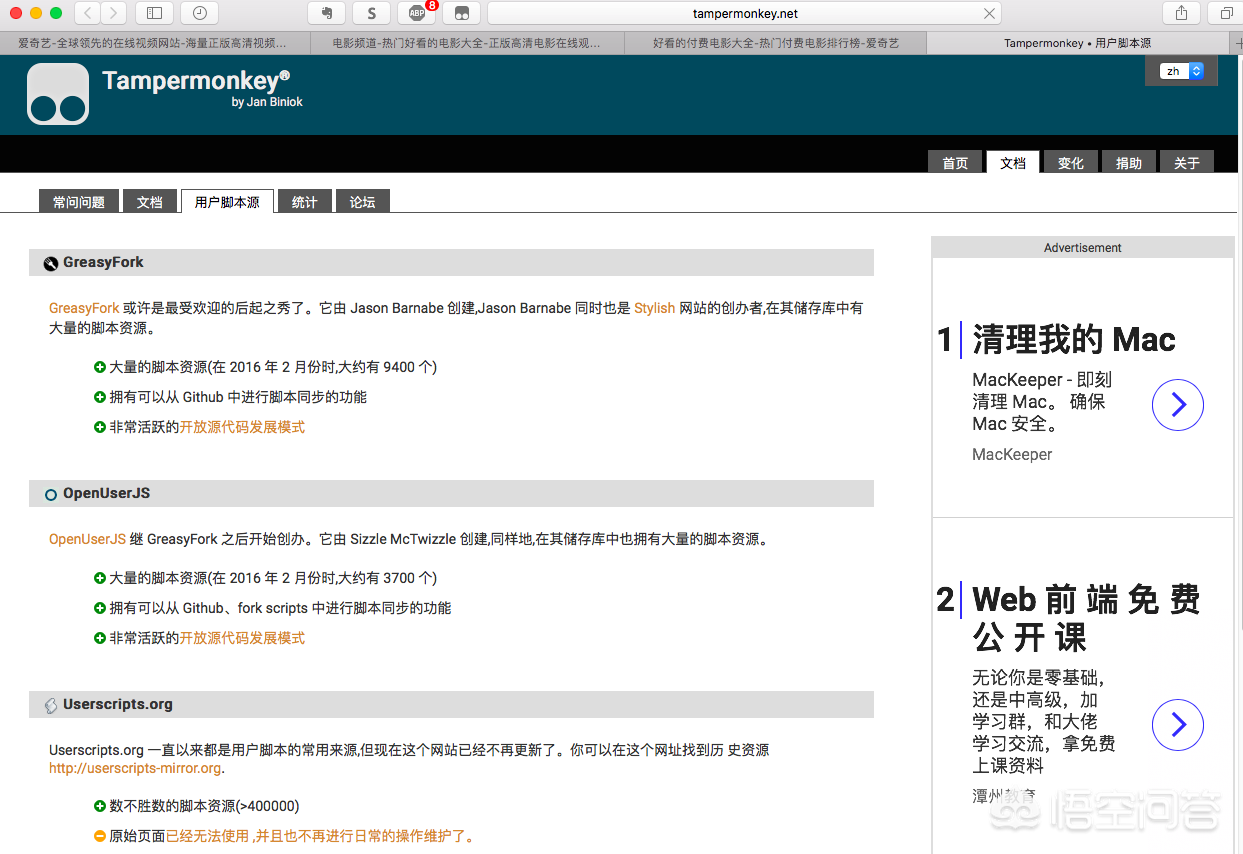Select the 统计 tab
The width and height of the screenshot is (1243, 854).
click(304, 202)
